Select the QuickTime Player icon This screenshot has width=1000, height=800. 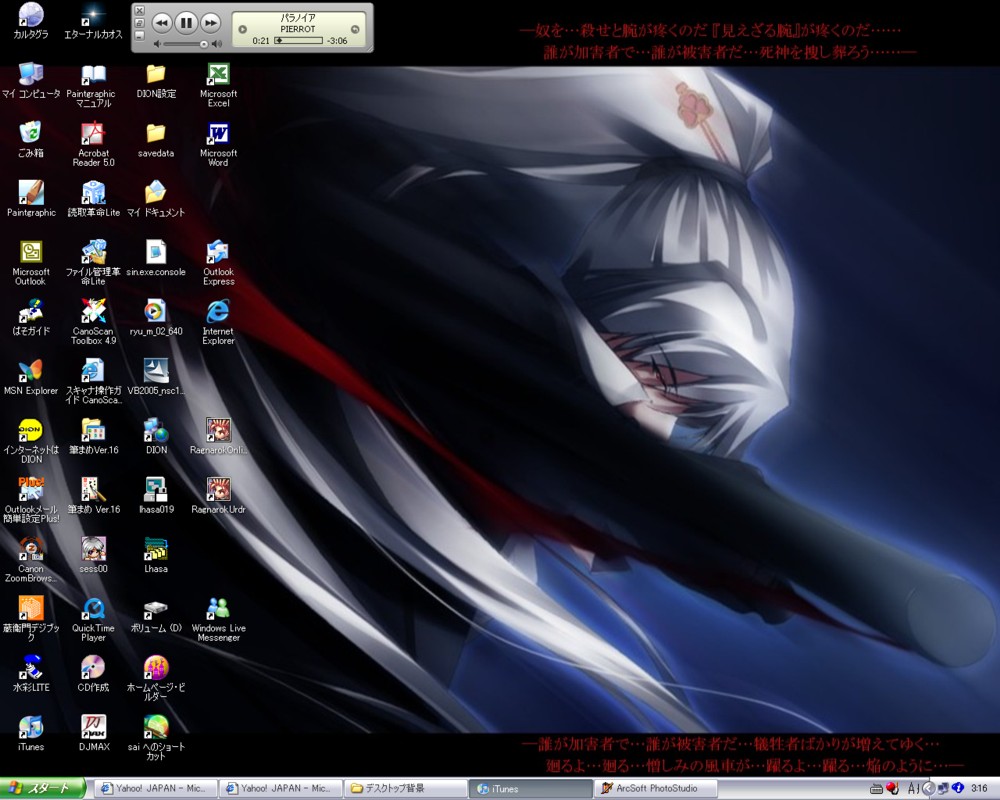93,619
